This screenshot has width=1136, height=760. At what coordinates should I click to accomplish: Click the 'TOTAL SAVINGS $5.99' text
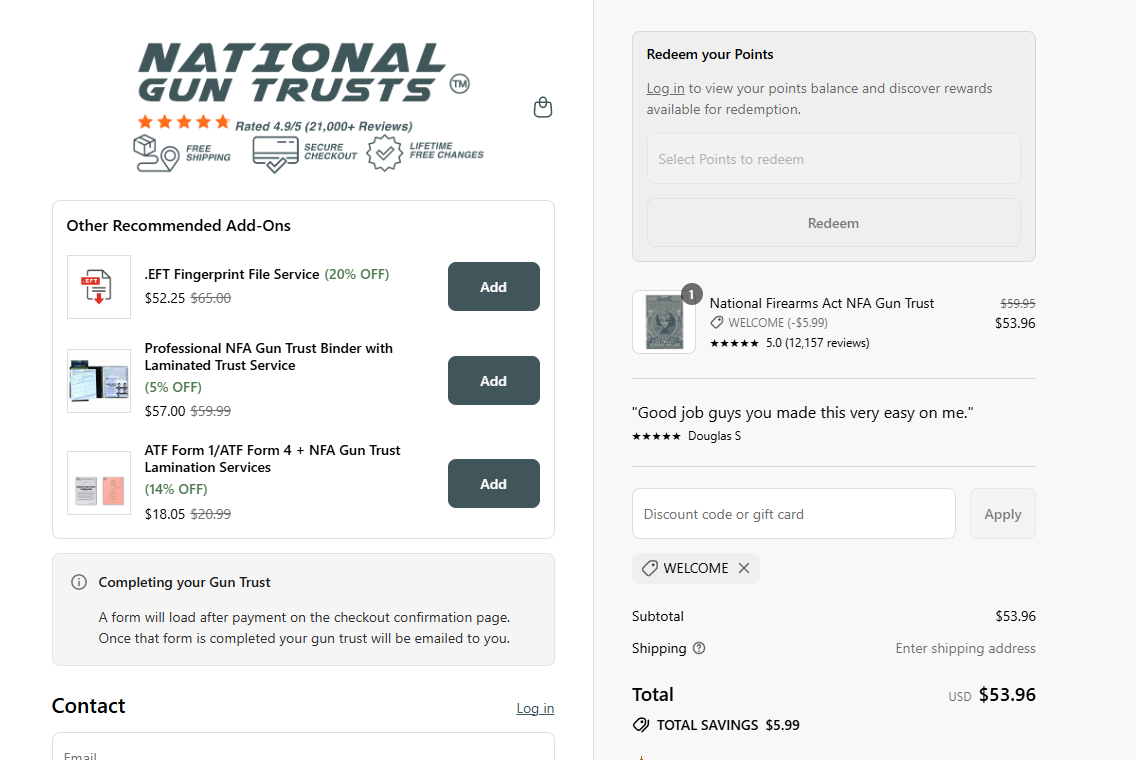click(728, 724)
